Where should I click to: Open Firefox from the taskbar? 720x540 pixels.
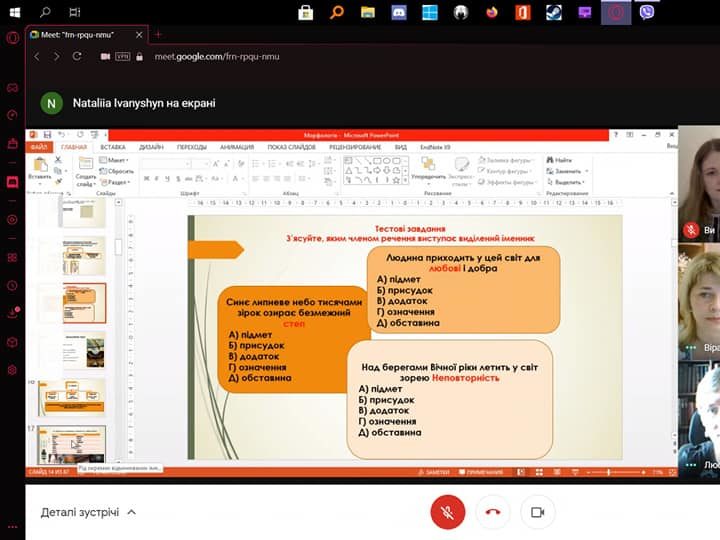(x=491, y=13)
